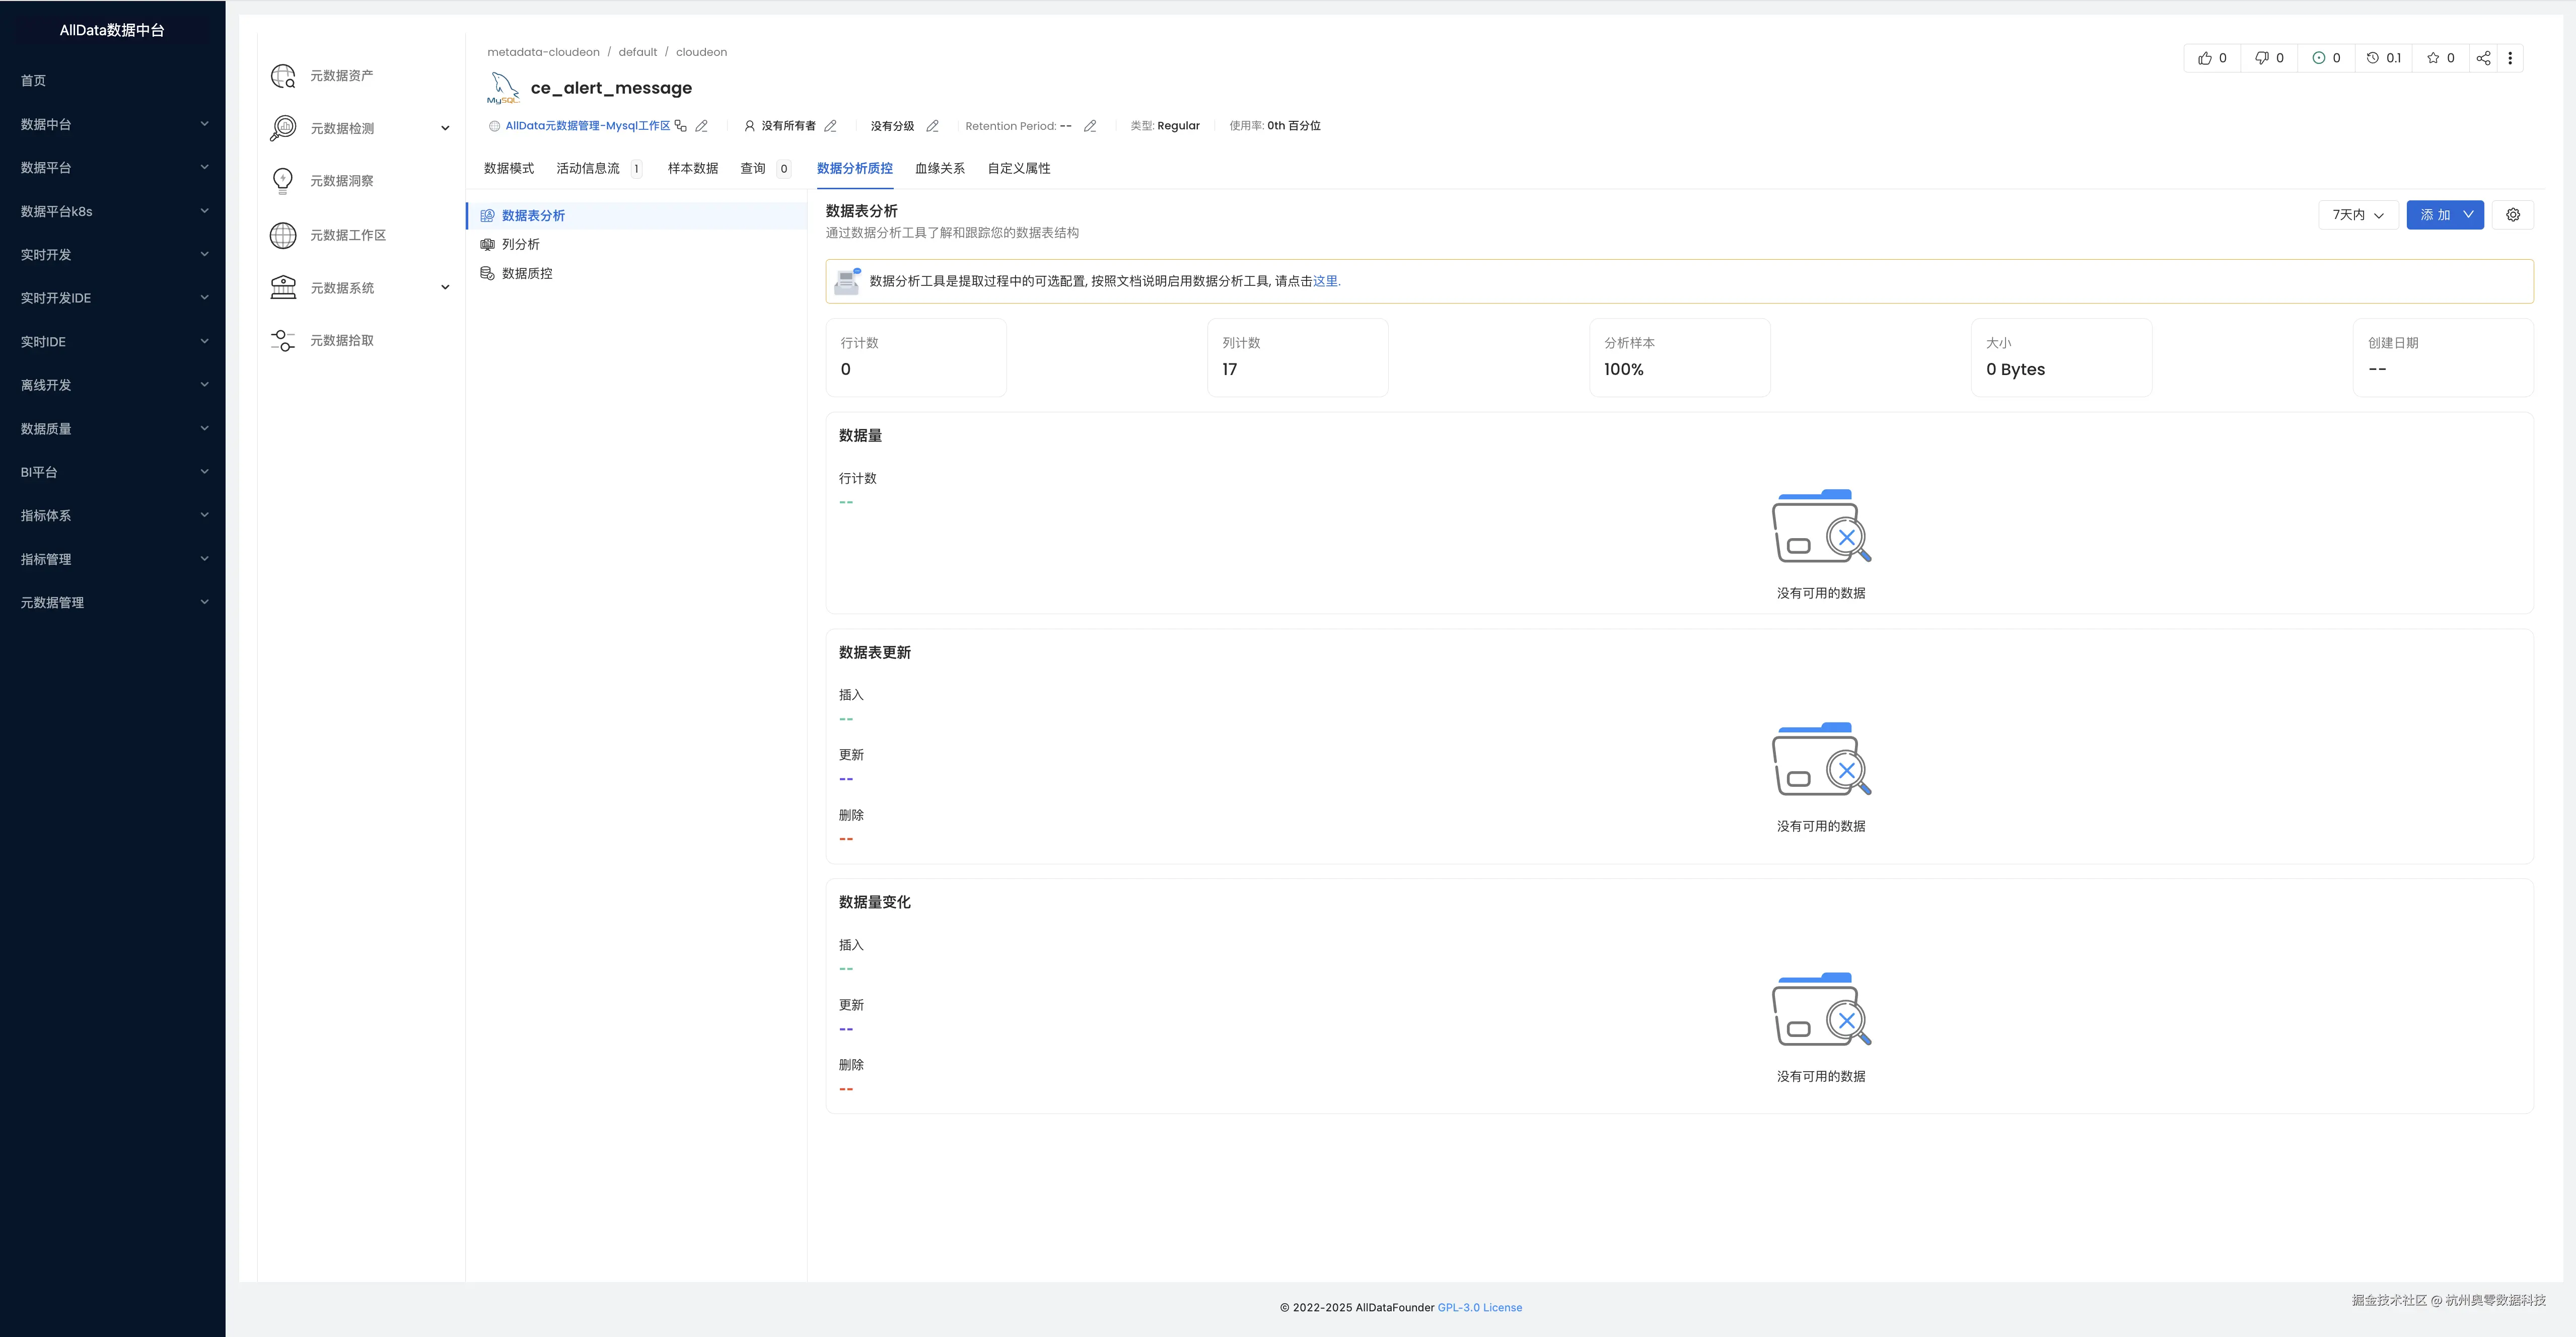Edit Retention Period pencil icon

[1090, 126]
